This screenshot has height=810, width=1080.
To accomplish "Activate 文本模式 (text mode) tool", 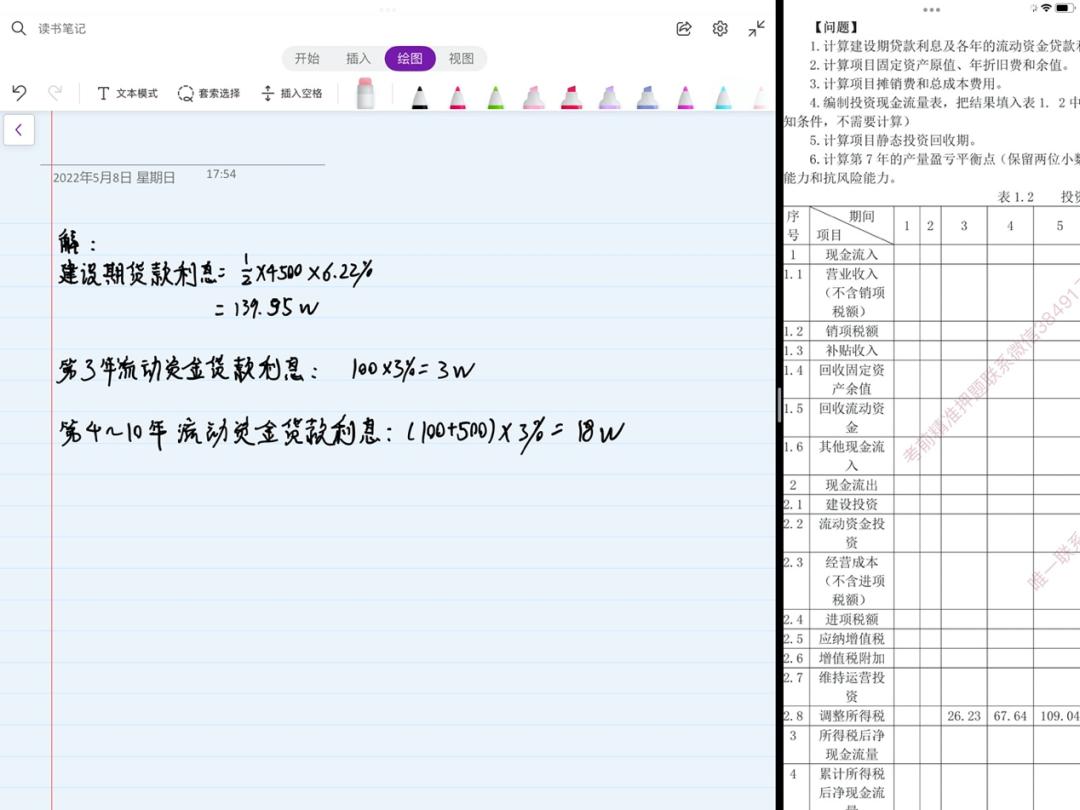I will point(126,93).
